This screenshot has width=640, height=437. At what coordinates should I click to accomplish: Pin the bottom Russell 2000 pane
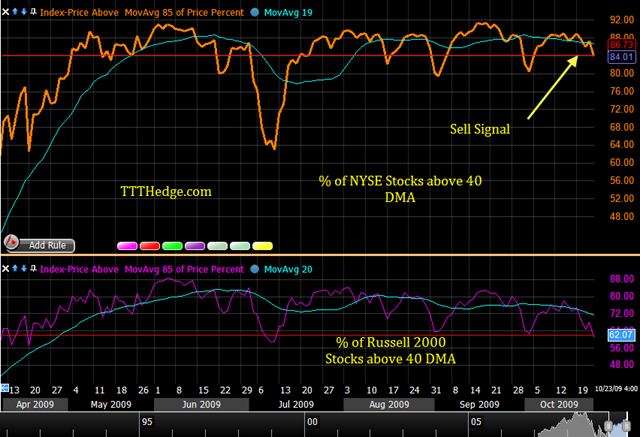[33, 268]
